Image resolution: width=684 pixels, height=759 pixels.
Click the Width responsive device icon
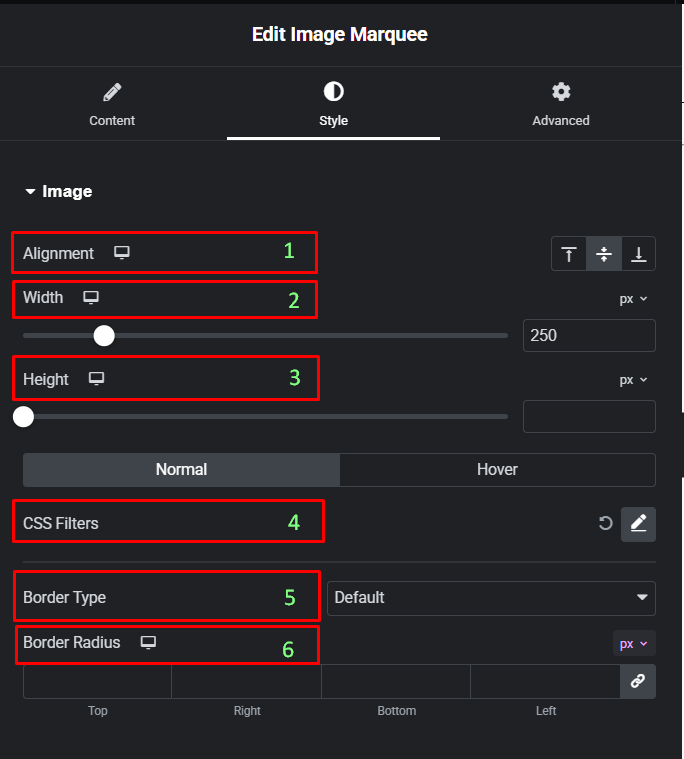(91, 297)
